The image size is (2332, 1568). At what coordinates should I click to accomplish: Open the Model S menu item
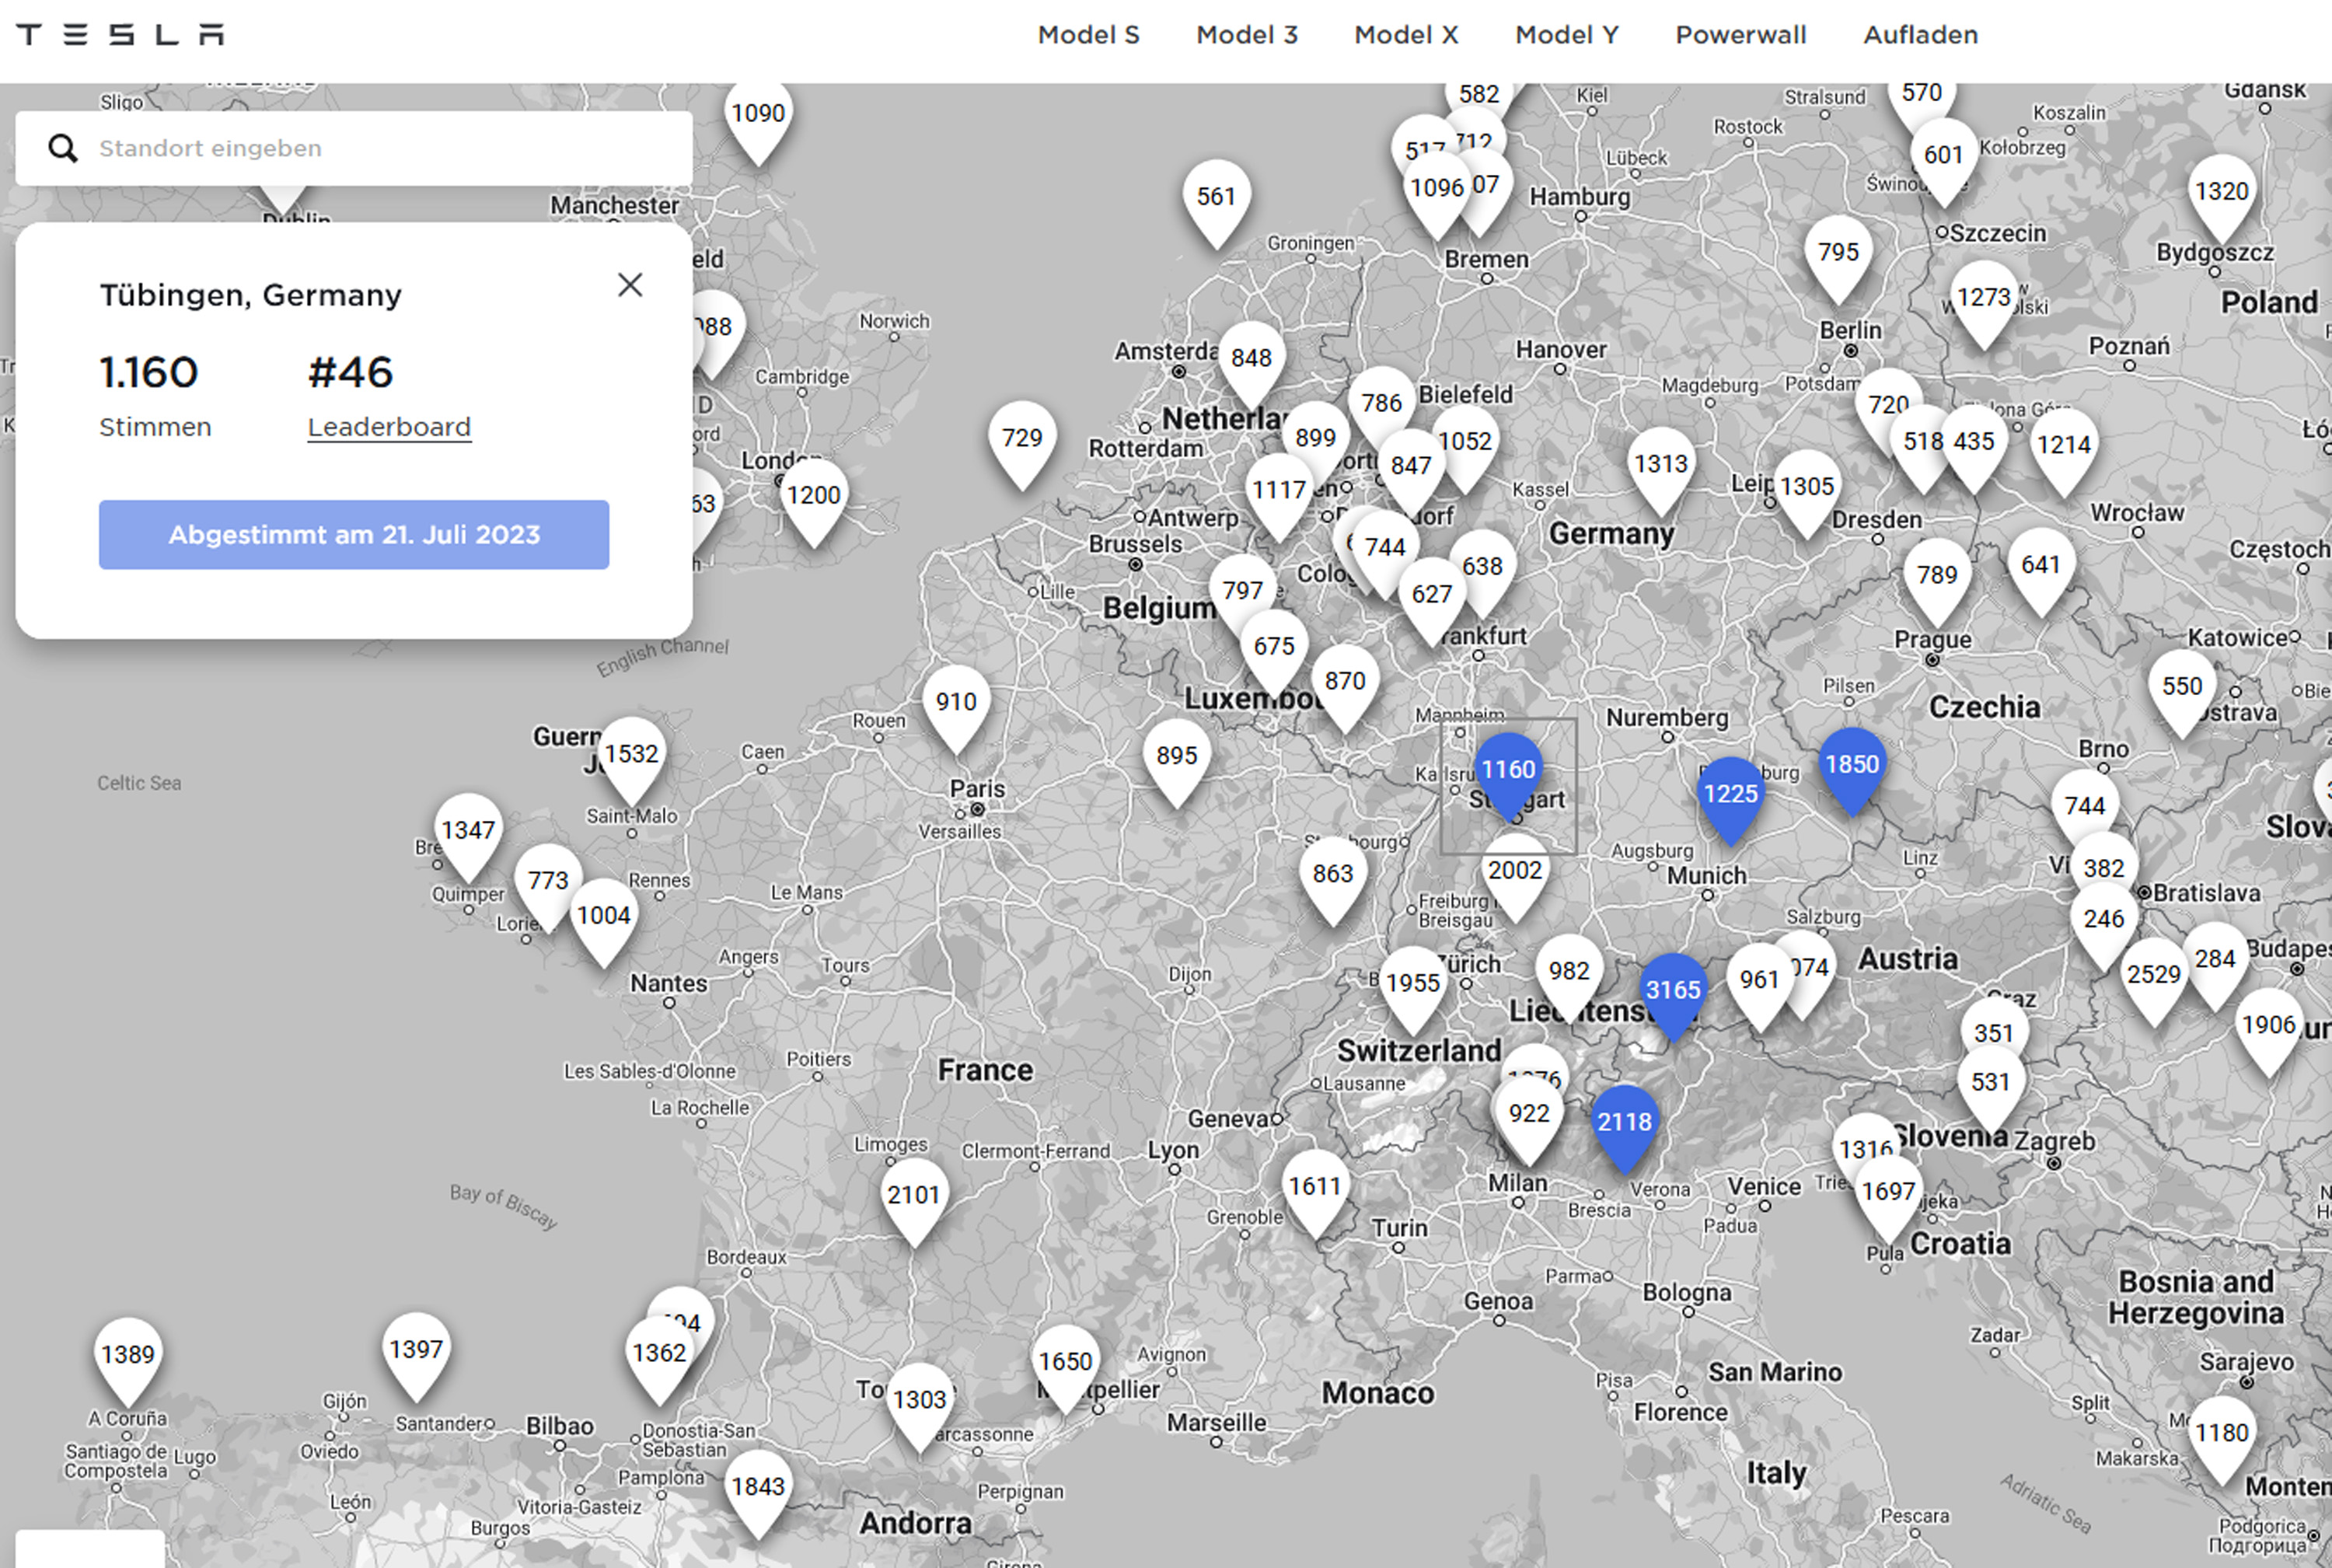click(1088, 35)
